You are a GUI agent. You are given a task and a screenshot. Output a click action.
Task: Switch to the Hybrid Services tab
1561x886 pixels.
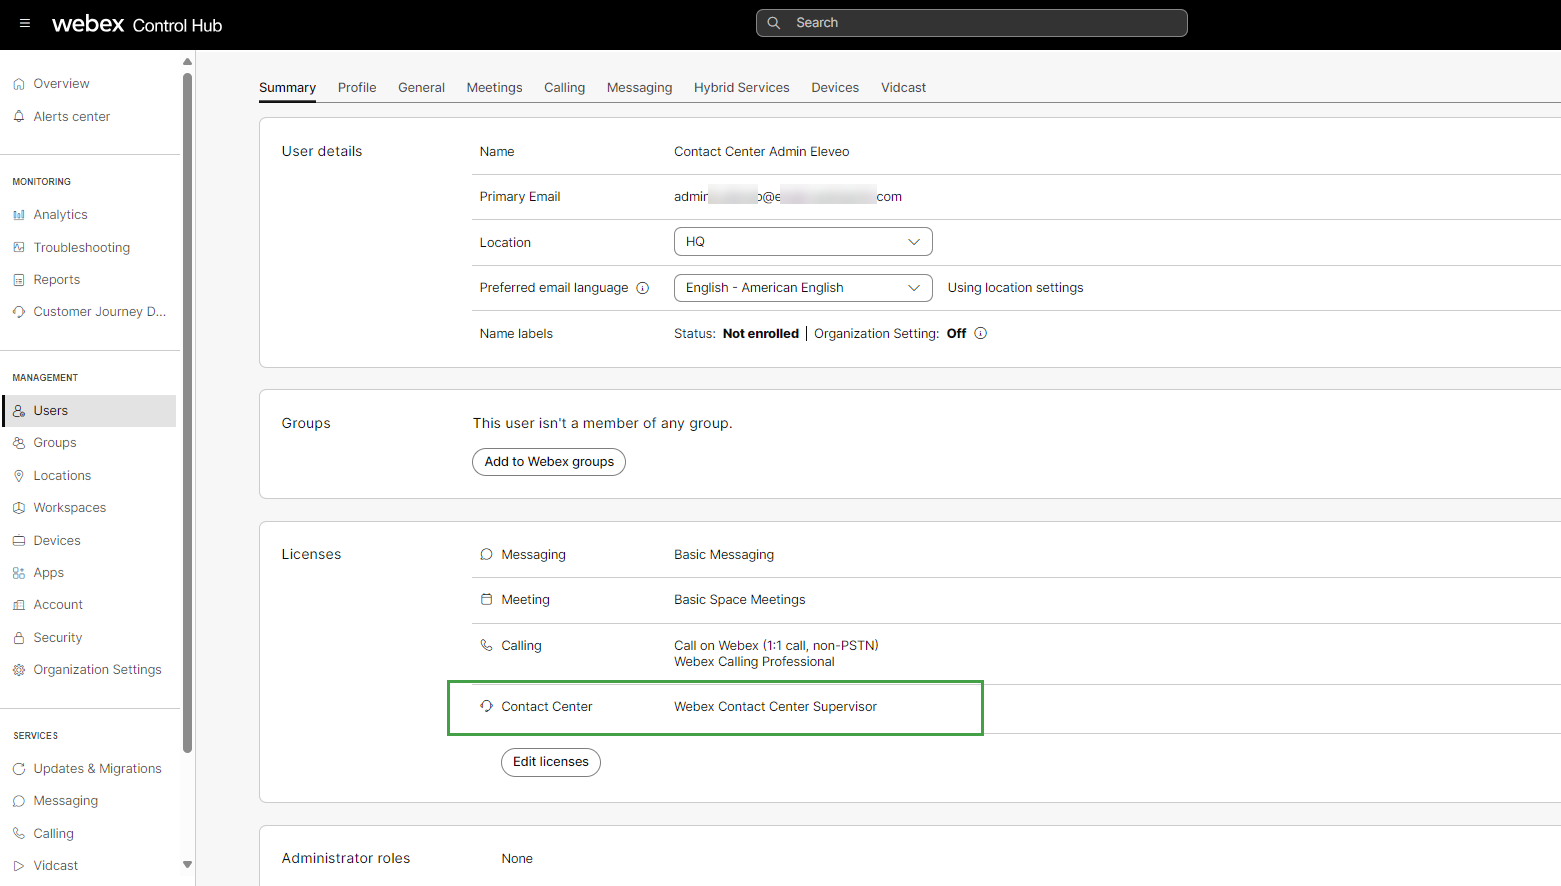click(x=741, y=88)
